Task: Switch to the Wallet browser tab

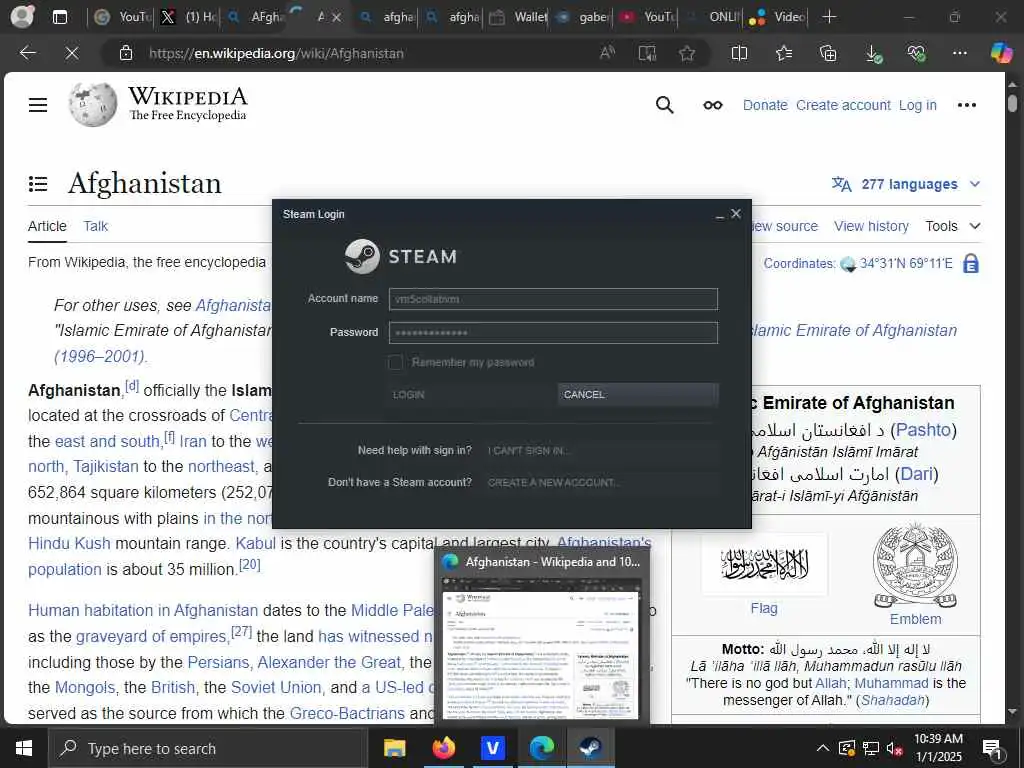Action: click(x=519, y=17)
